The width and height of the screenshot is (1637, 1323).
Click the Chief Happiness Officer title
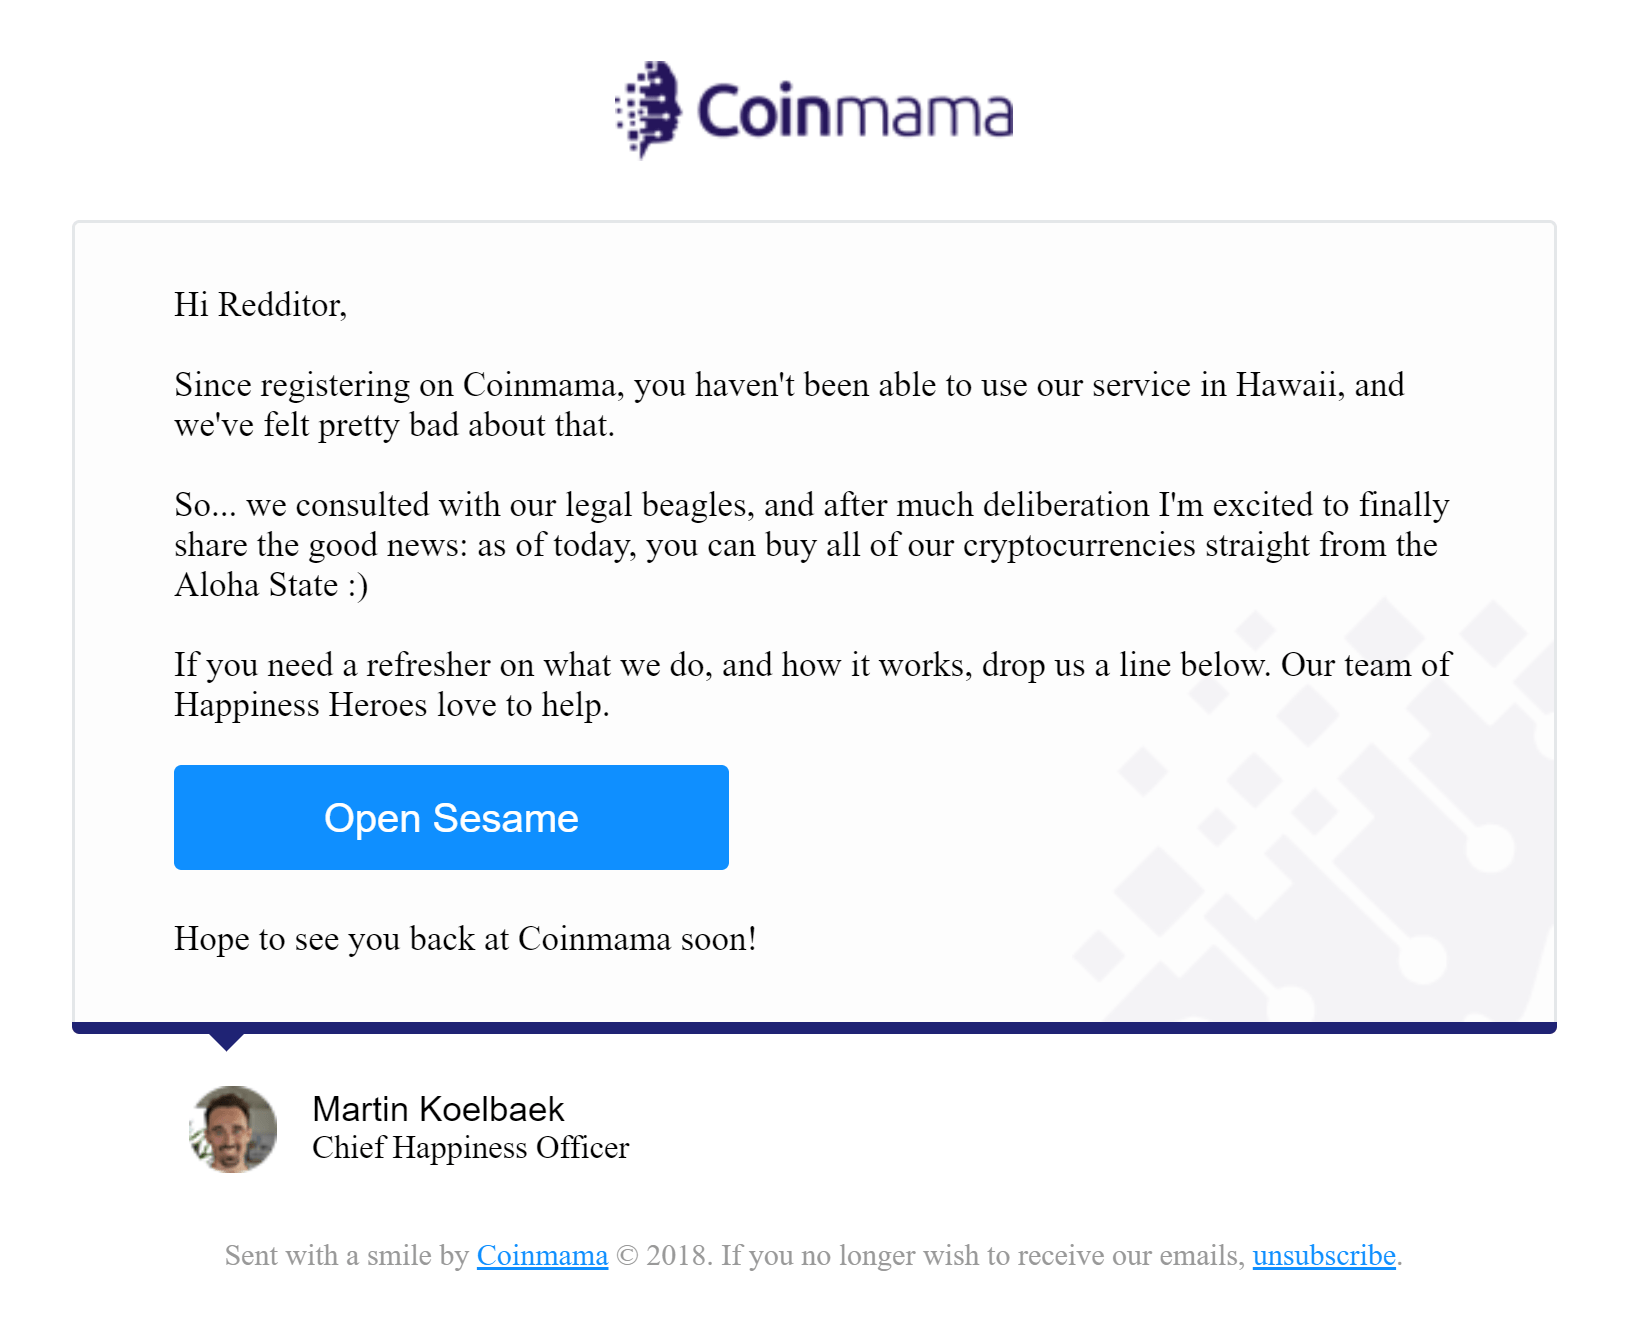pos(470,1148)
